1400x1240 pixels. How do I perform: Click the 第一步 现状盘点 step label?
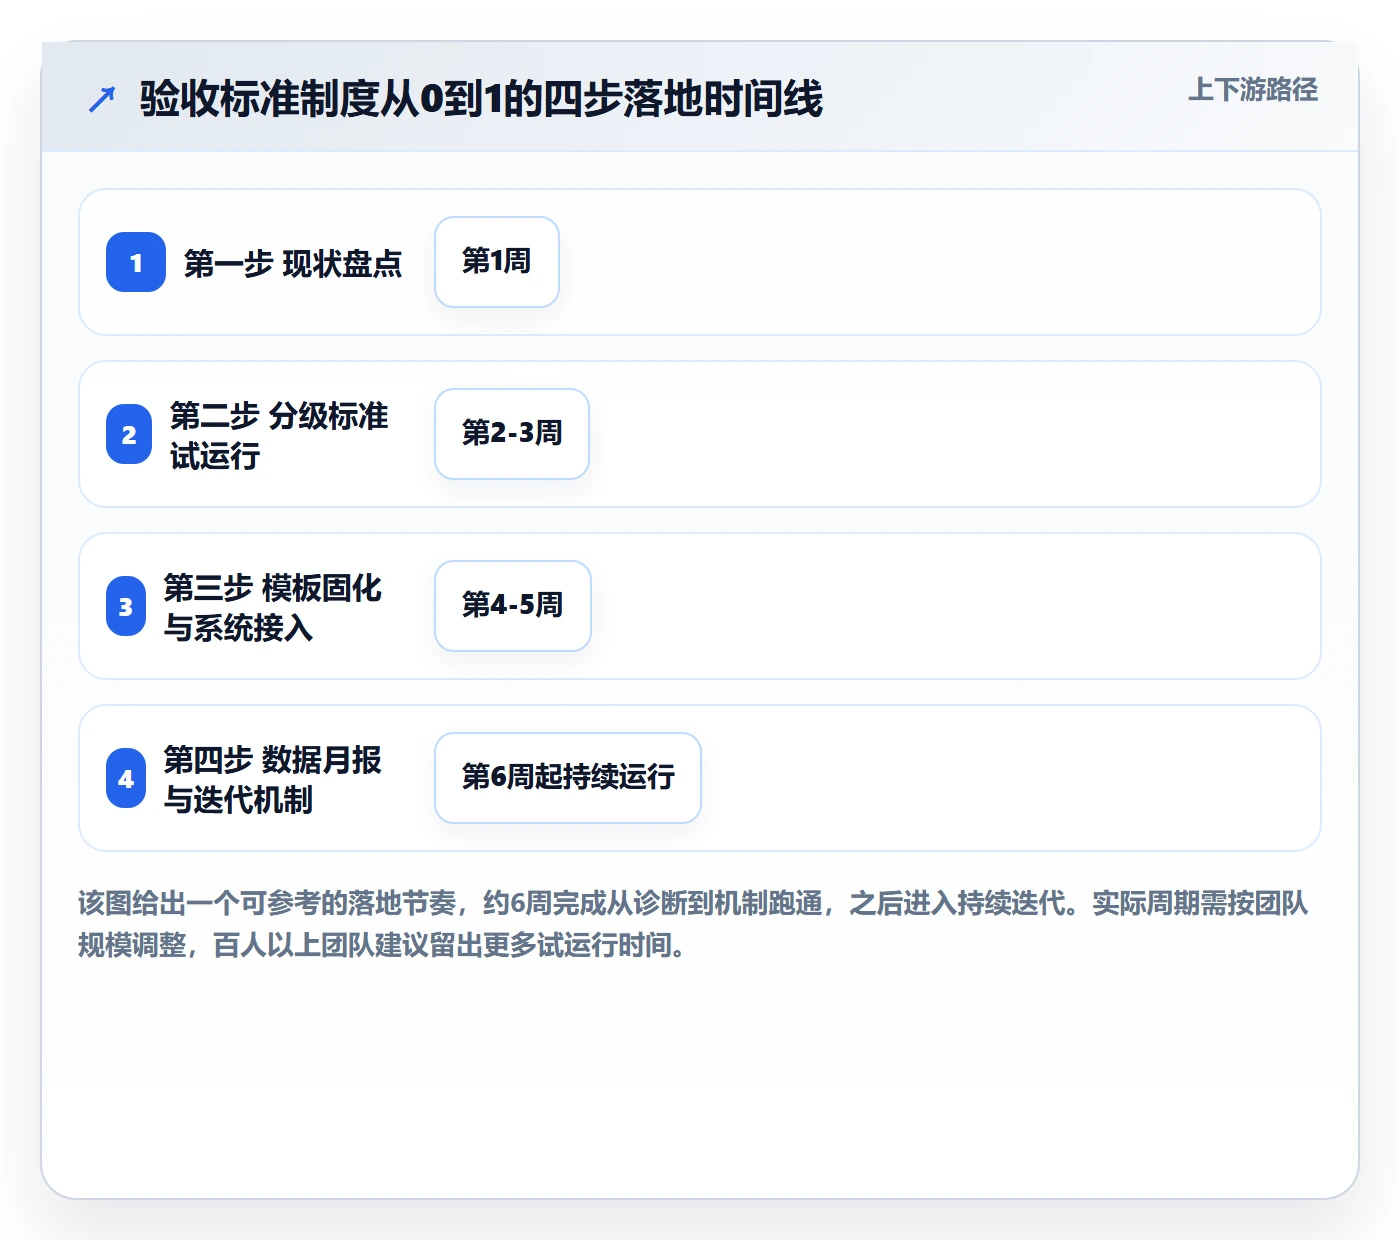coord(293,263)
